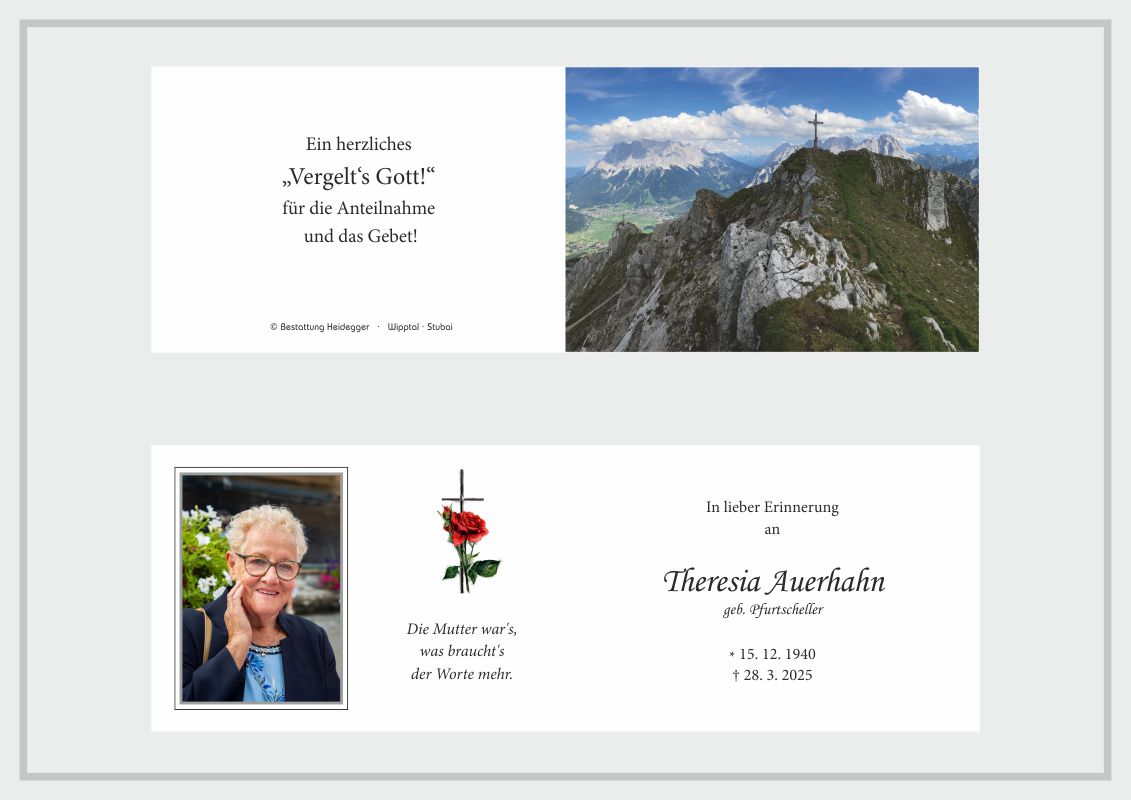
Task: Select the name "Theresia Auerhahn"
Action: pyautogui.click(x=774, y=581)
